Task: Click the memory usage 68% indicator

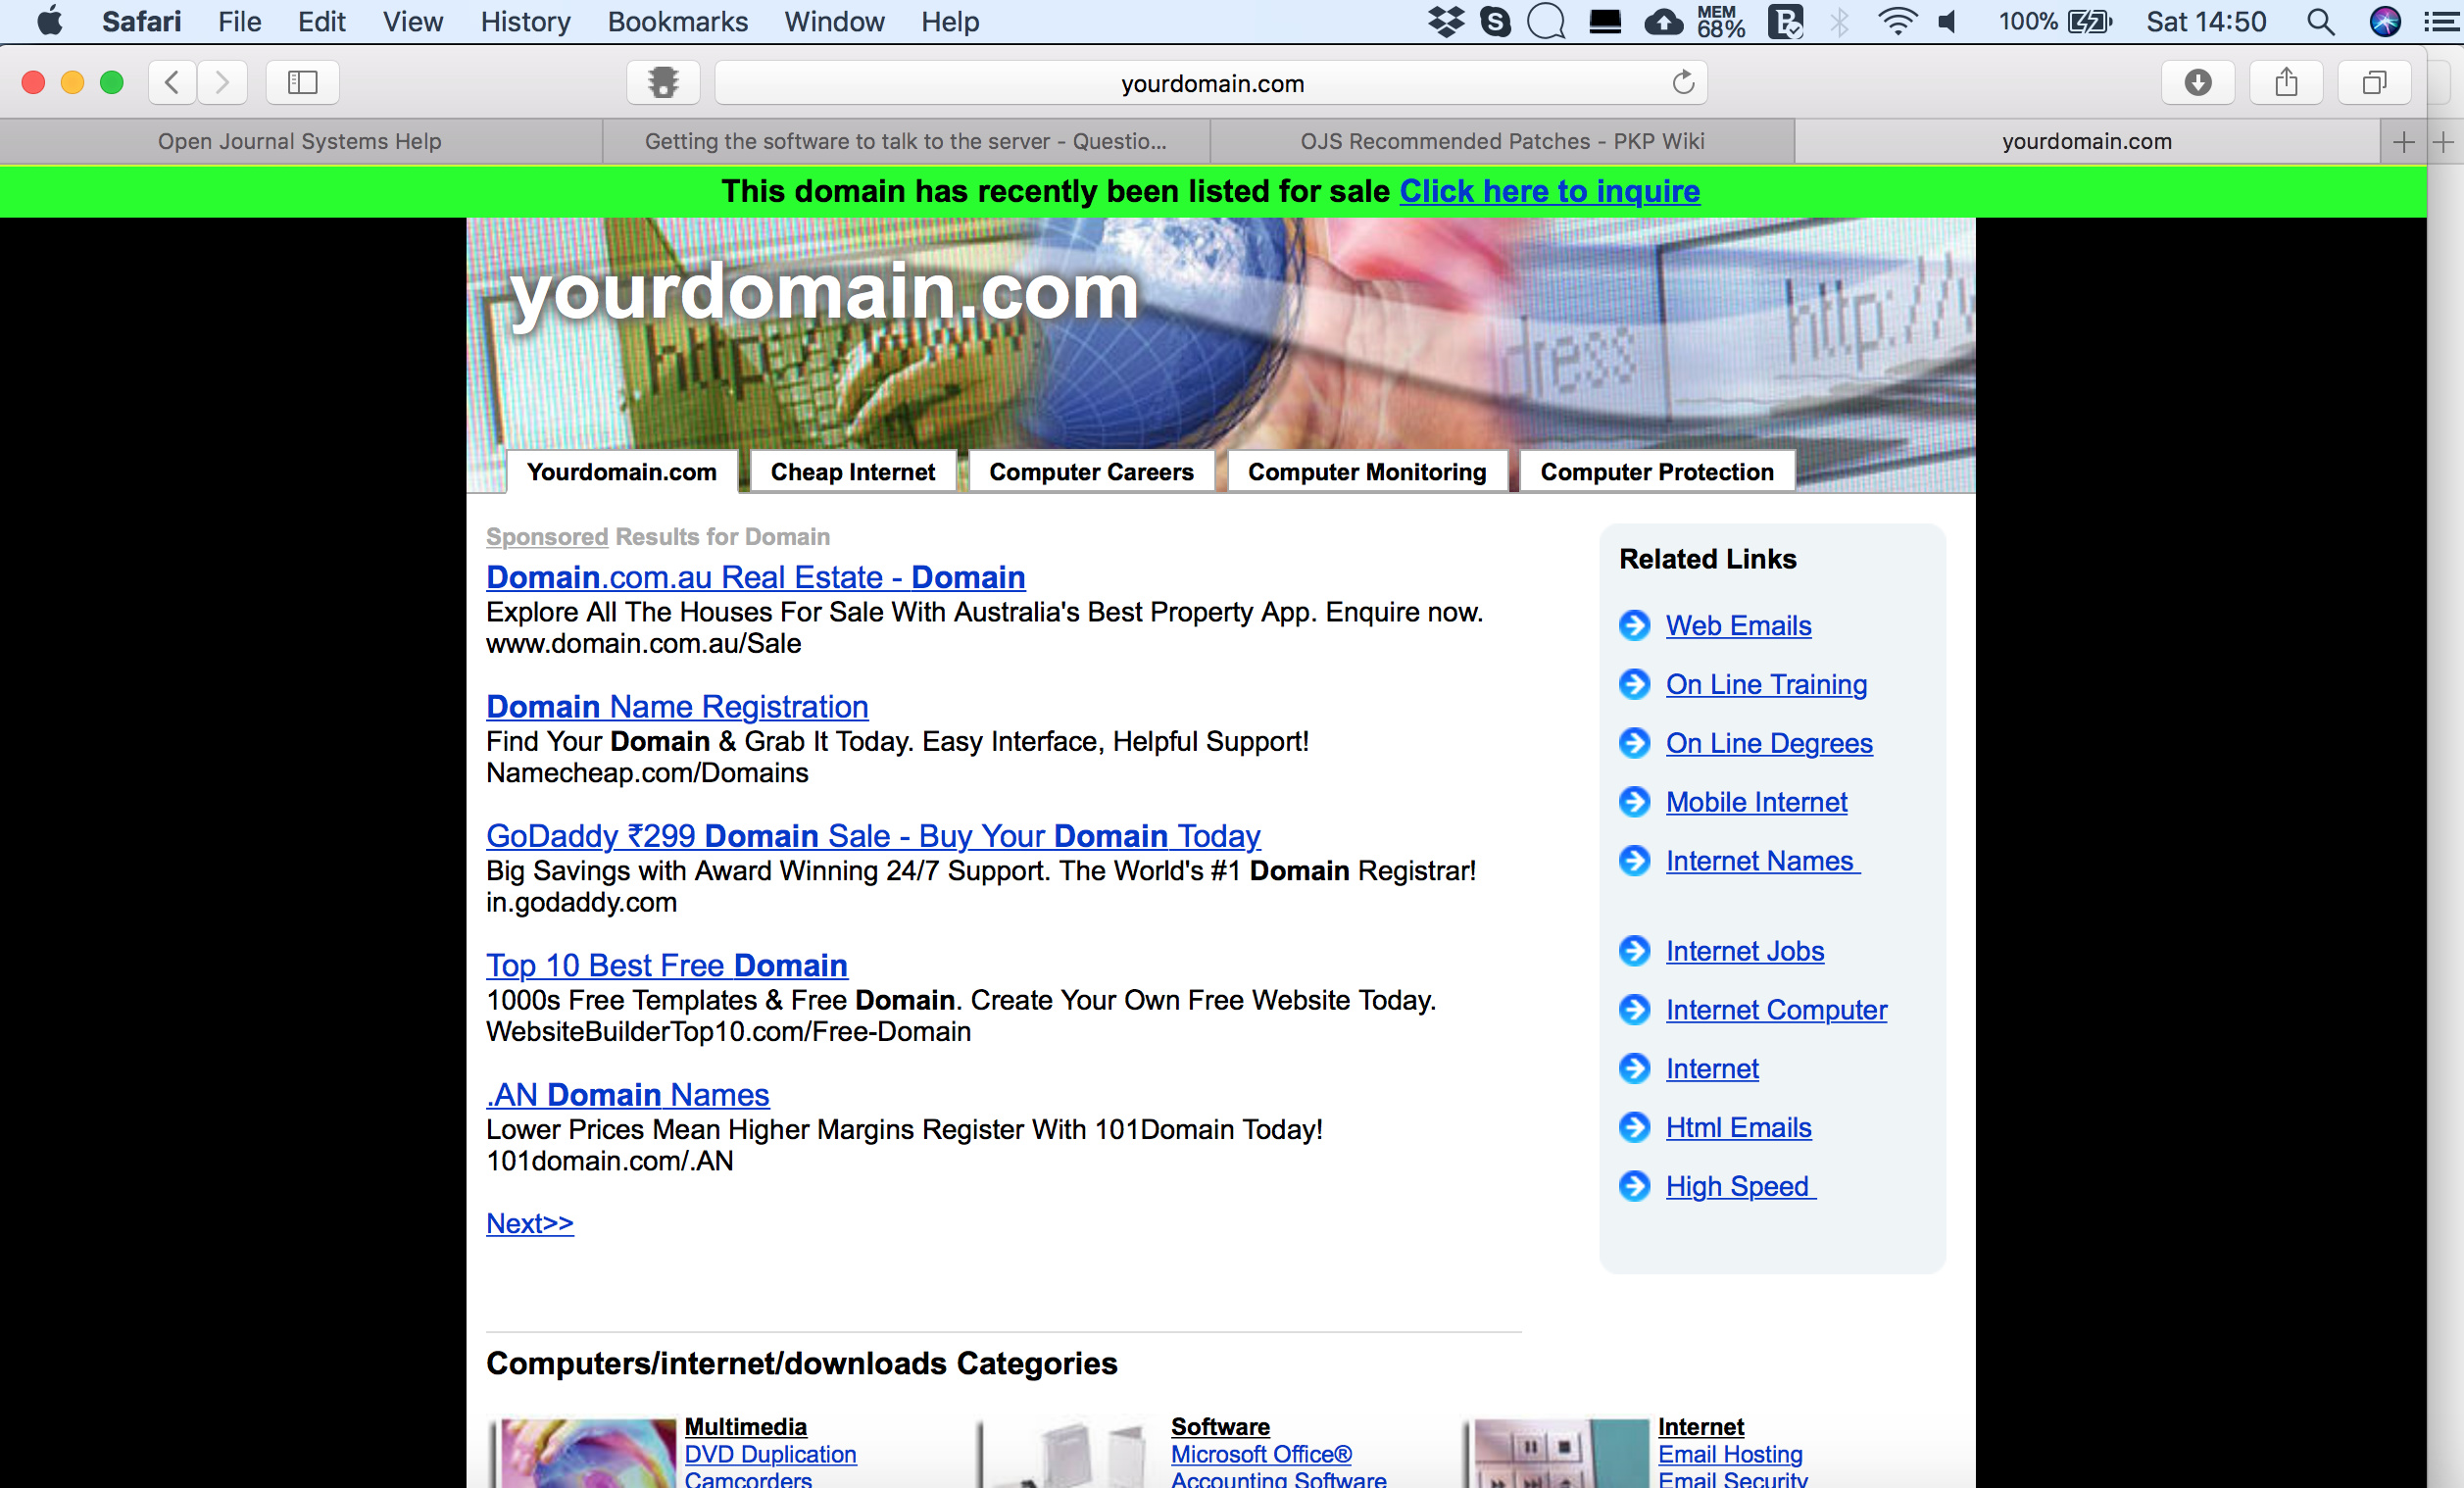Action: [x=1720, y=21]
